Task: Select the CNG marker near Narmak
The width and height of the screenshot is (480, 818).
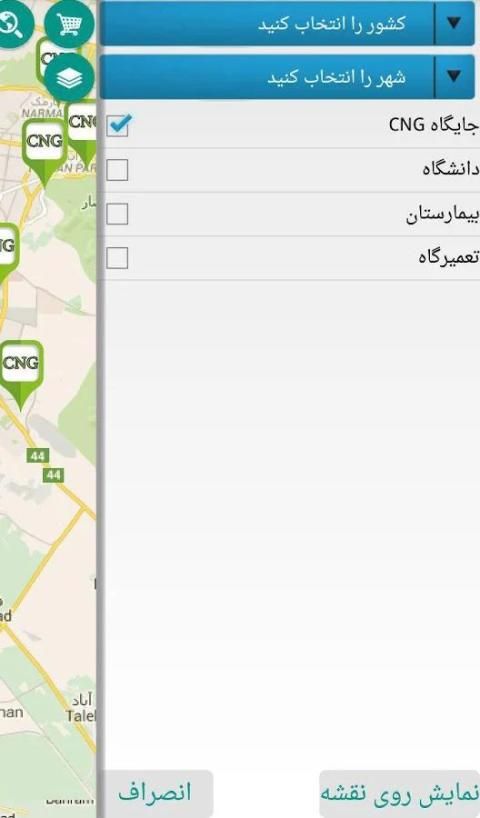Action: (x=44, y=151)
